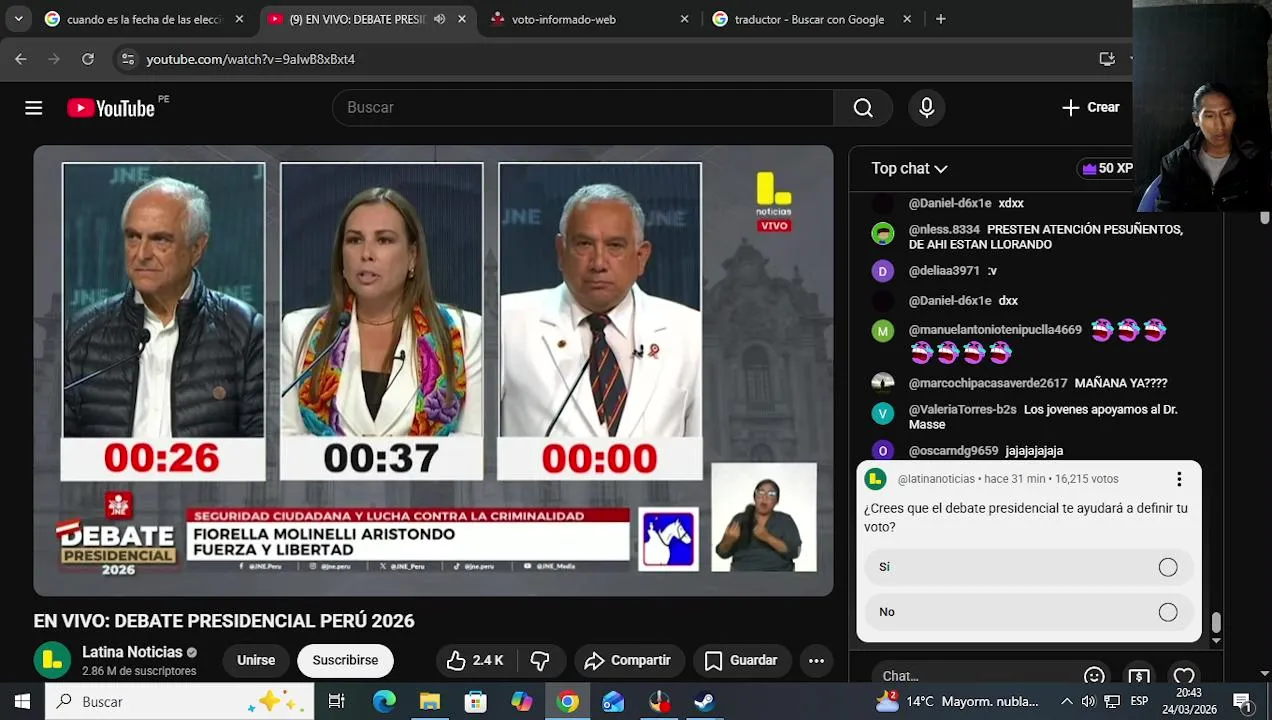Switch to 'traductor - Buscar con Google' tab

810,19
